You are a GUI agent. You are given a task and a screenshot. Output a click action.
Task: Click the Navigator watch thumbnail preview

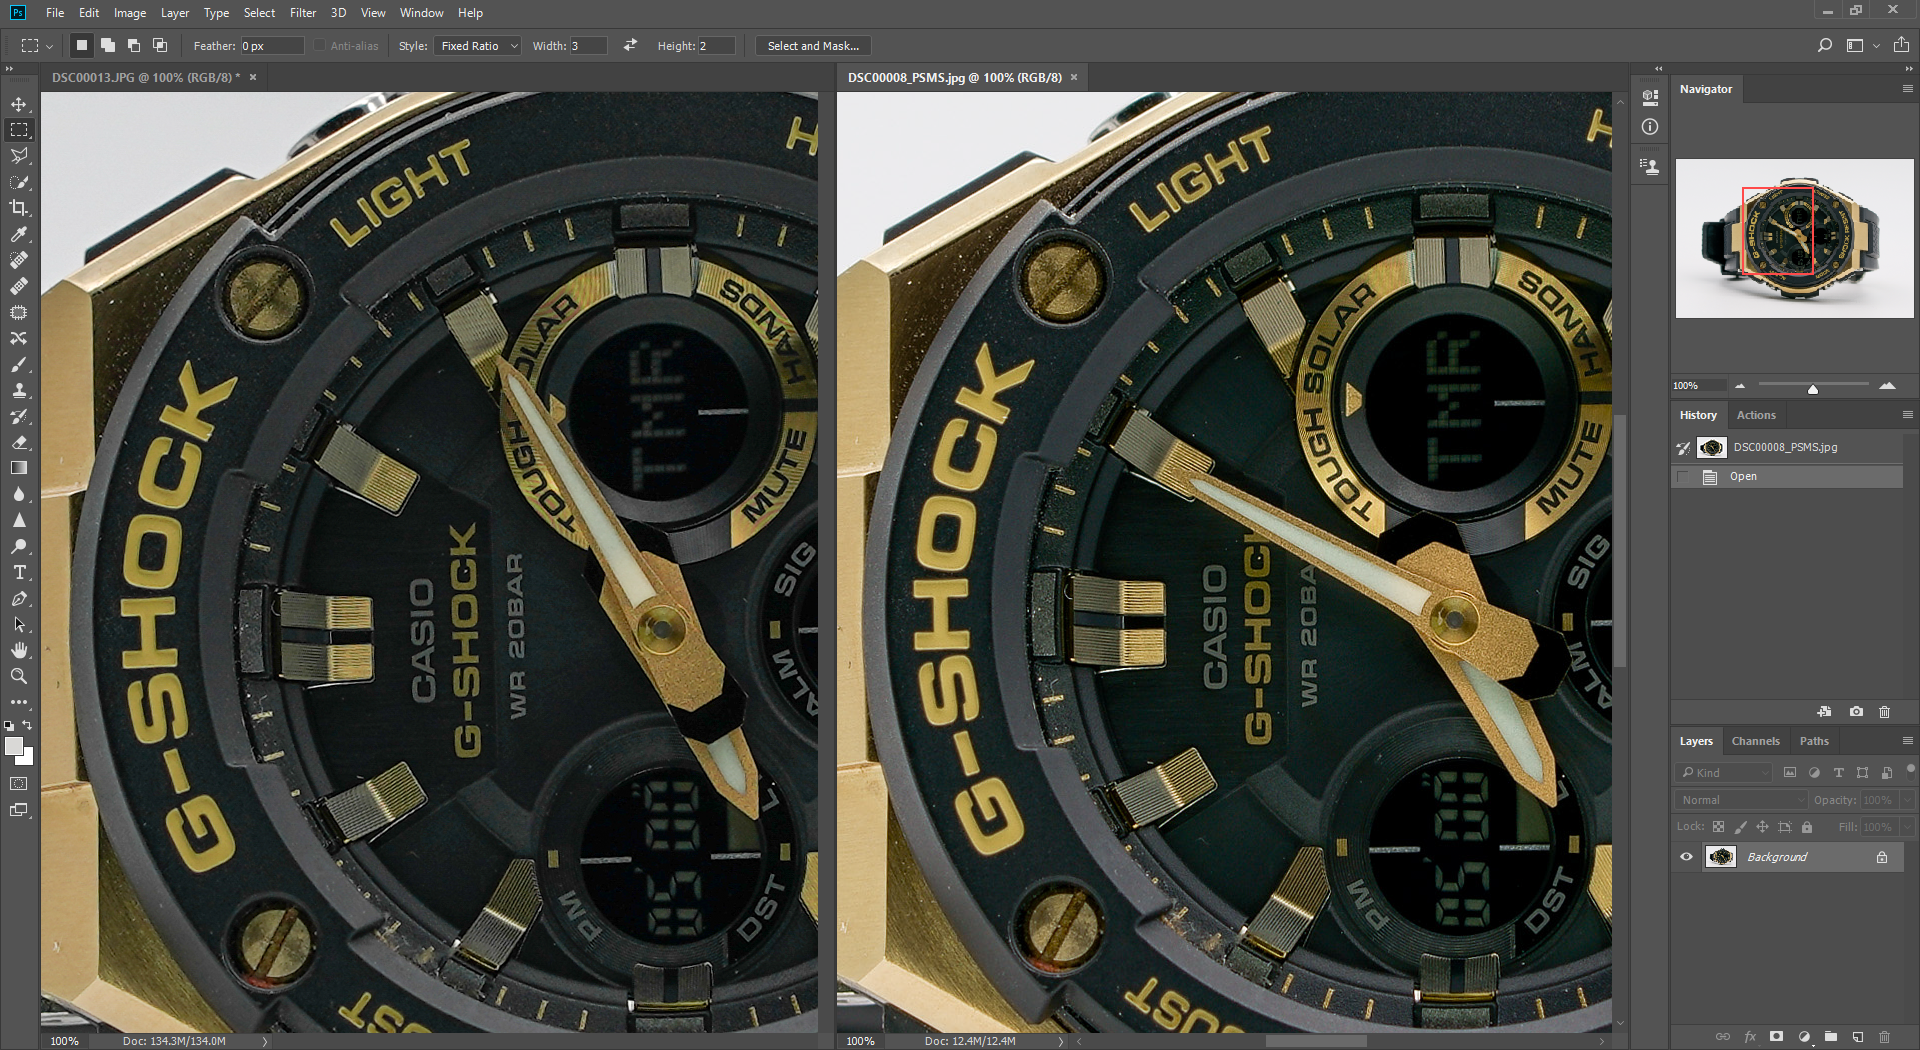1794,238
